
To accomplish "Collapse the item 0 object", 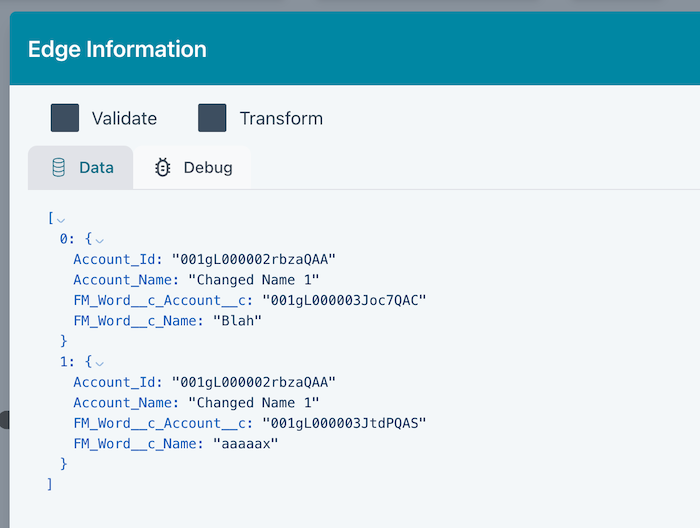I will pos(99,240).
